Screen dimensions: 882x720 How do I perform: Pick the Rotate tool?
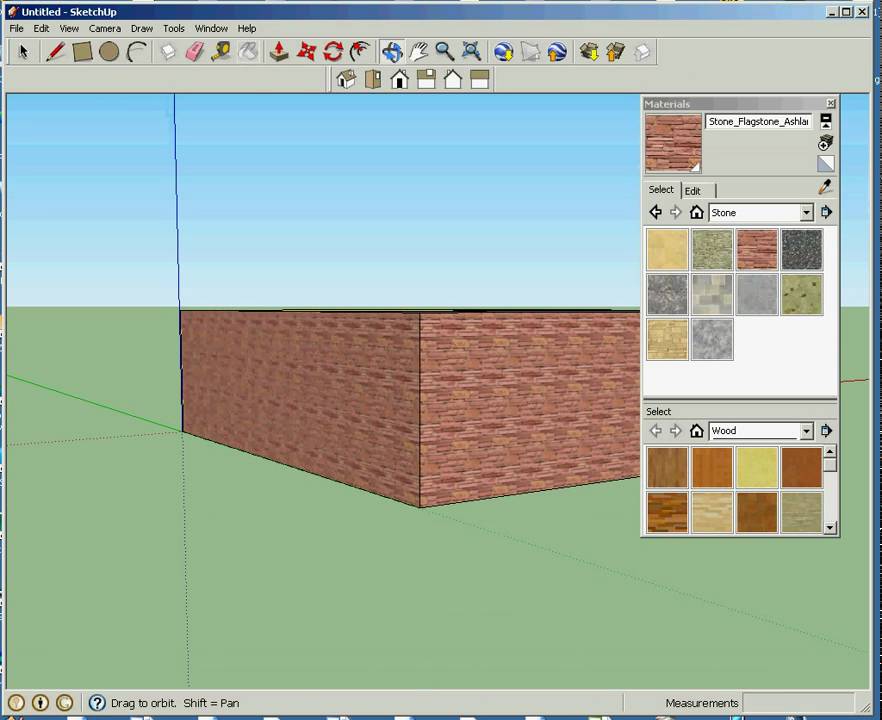pos(333,52)
